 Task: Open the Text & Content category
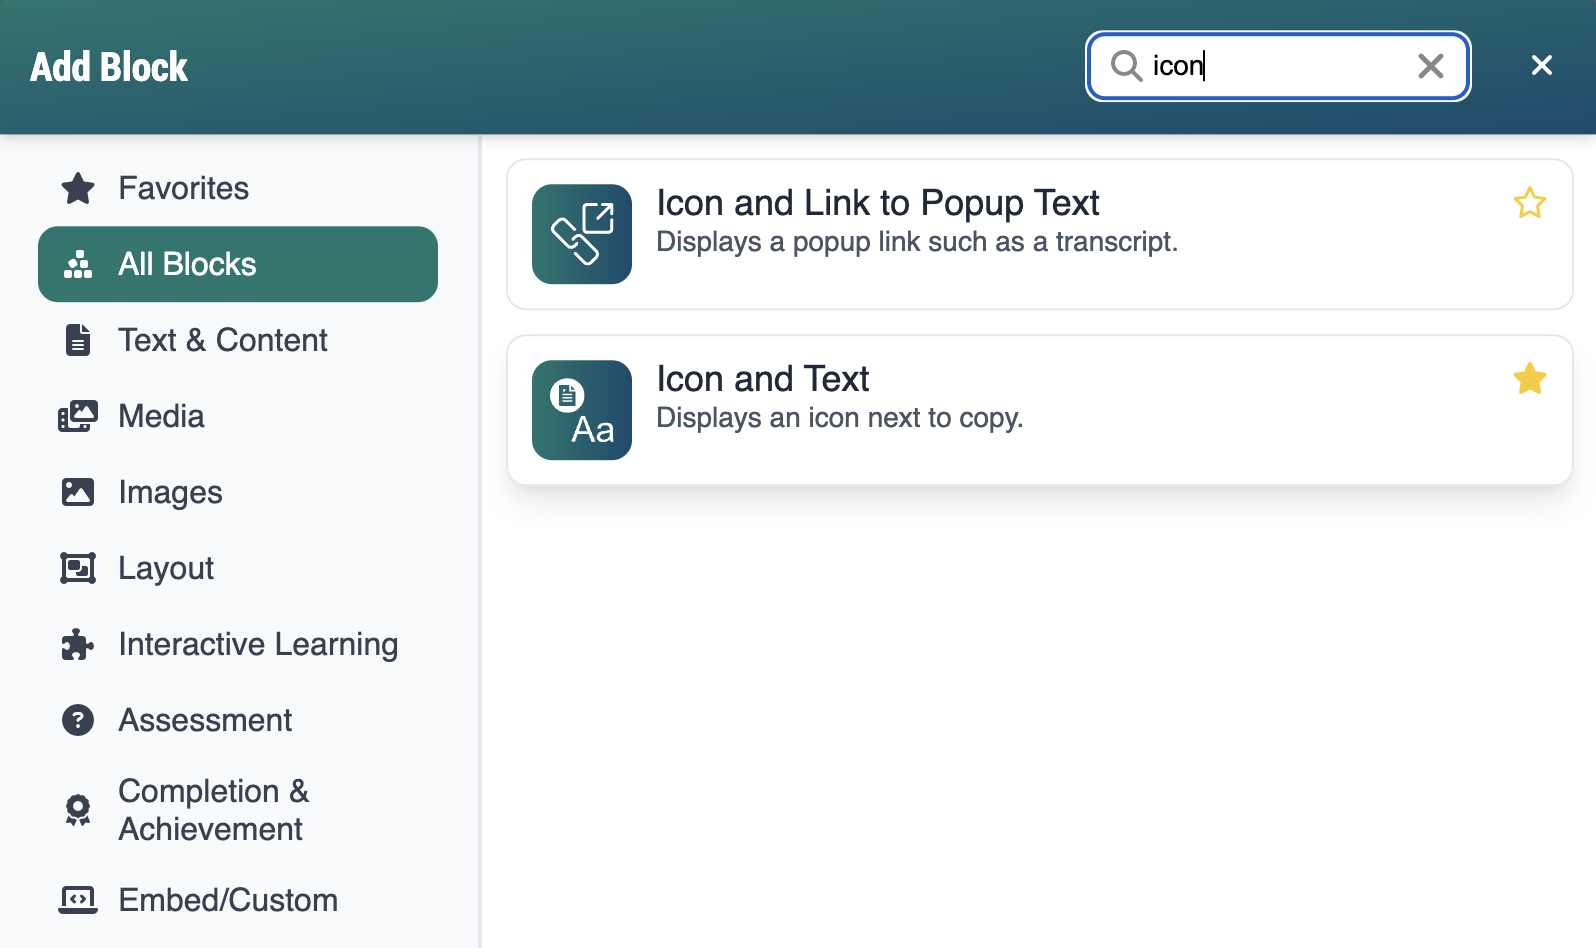tap(238, 340)
